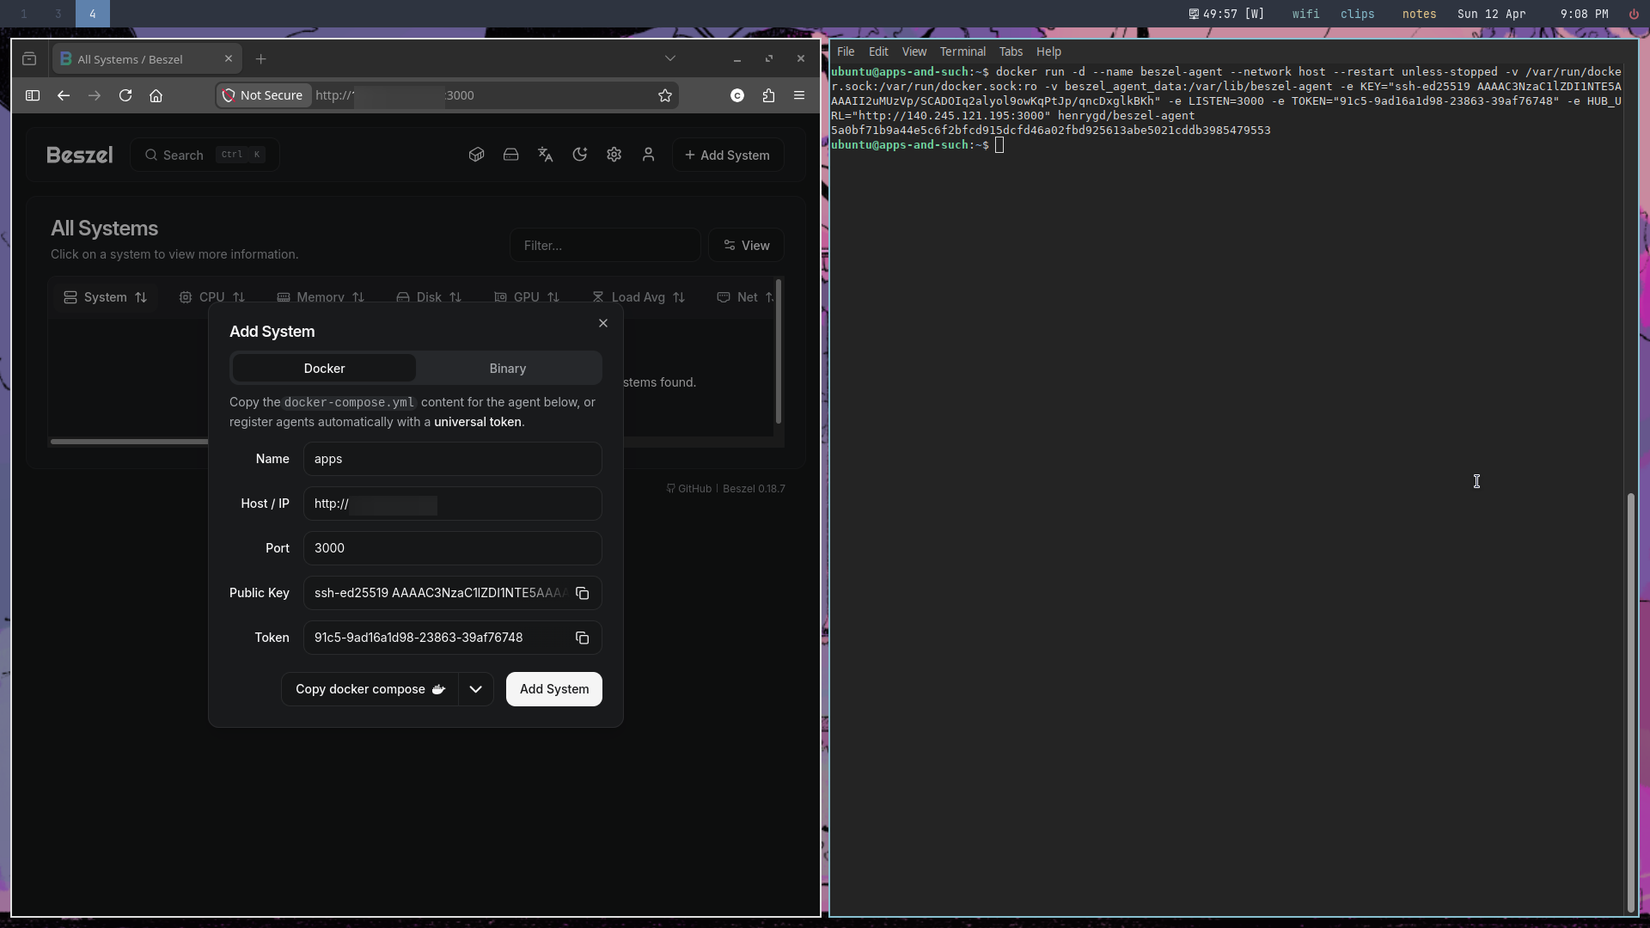Open the user account icon in Beszel
Viewport: 1650px width, 928px height.
pyautogui.click(x=648, y=155)
